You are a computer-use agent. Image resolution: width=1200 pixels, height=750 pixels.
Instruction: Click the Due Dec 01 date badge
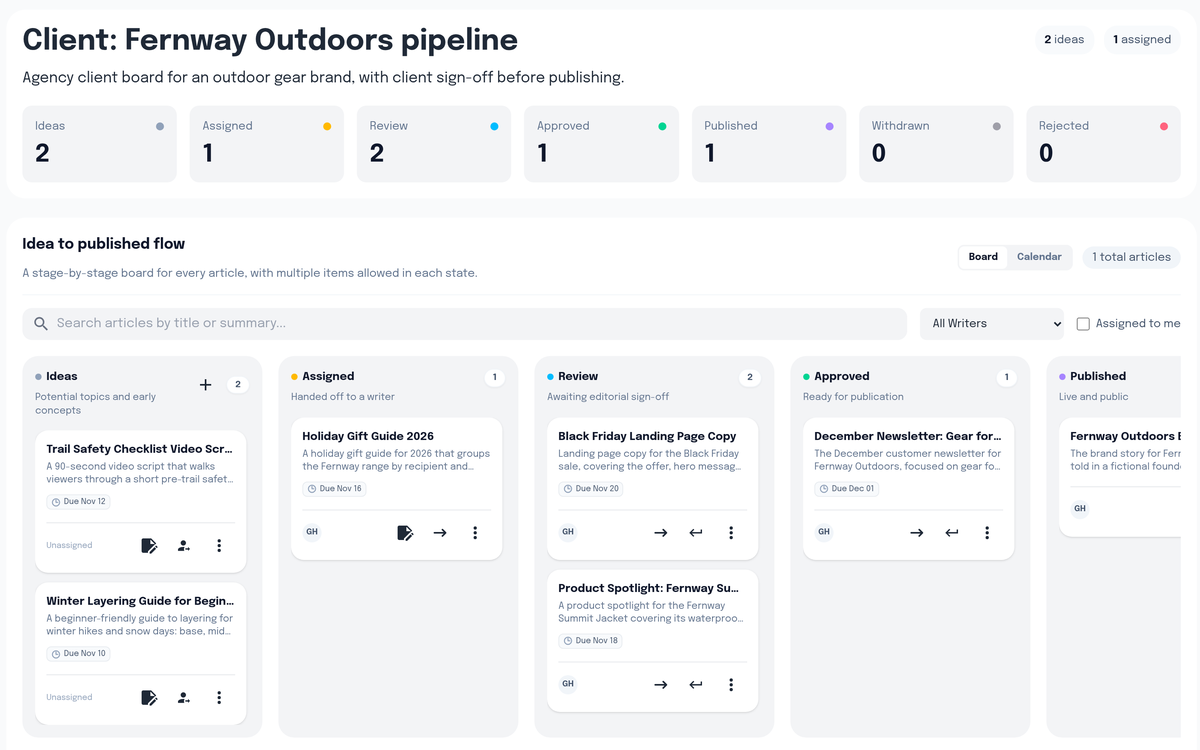click(847, 489)
